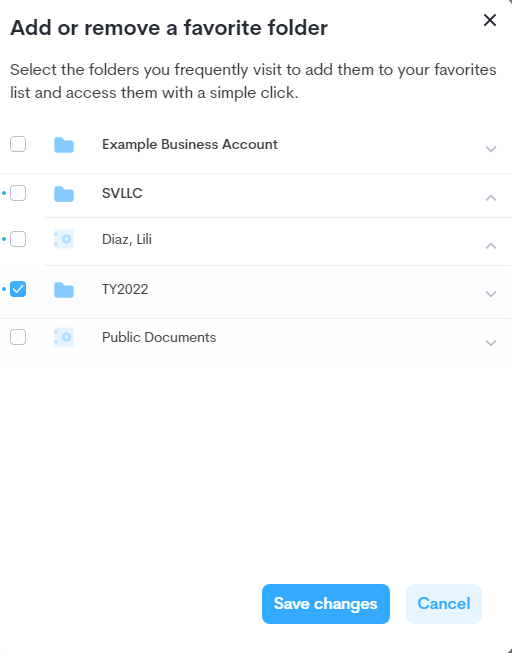Expand the TY2022 folder chevron
Screen dimensions: 512x653
tap(491, 294)
